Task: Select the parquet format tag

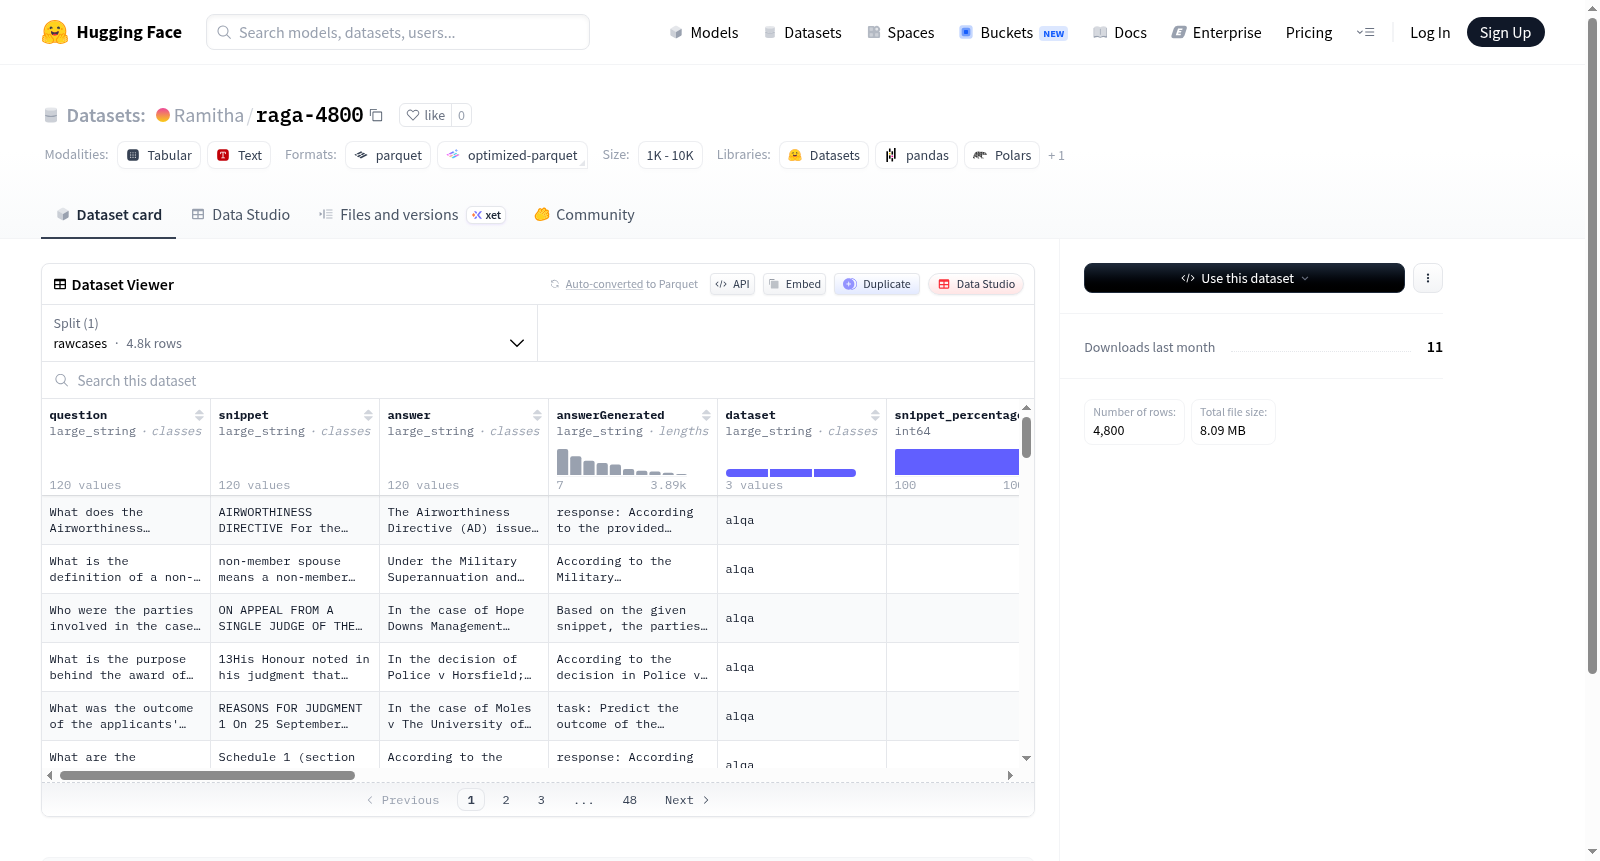Action: pos(388,155)
